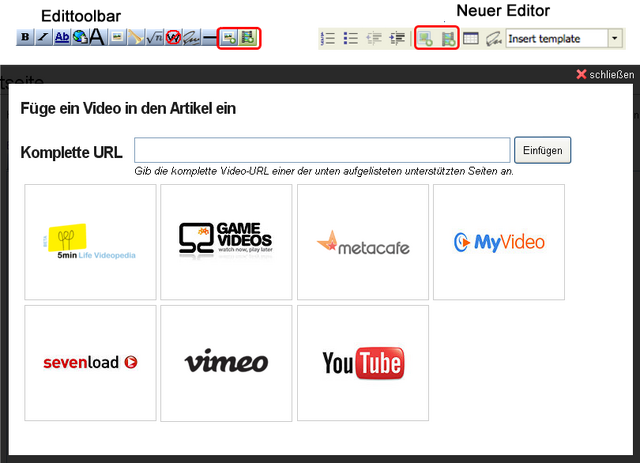The width and height of the screenshot is (640, 463).
Task: Close the video dialog via schließen
Action: (x=605, y=74)
